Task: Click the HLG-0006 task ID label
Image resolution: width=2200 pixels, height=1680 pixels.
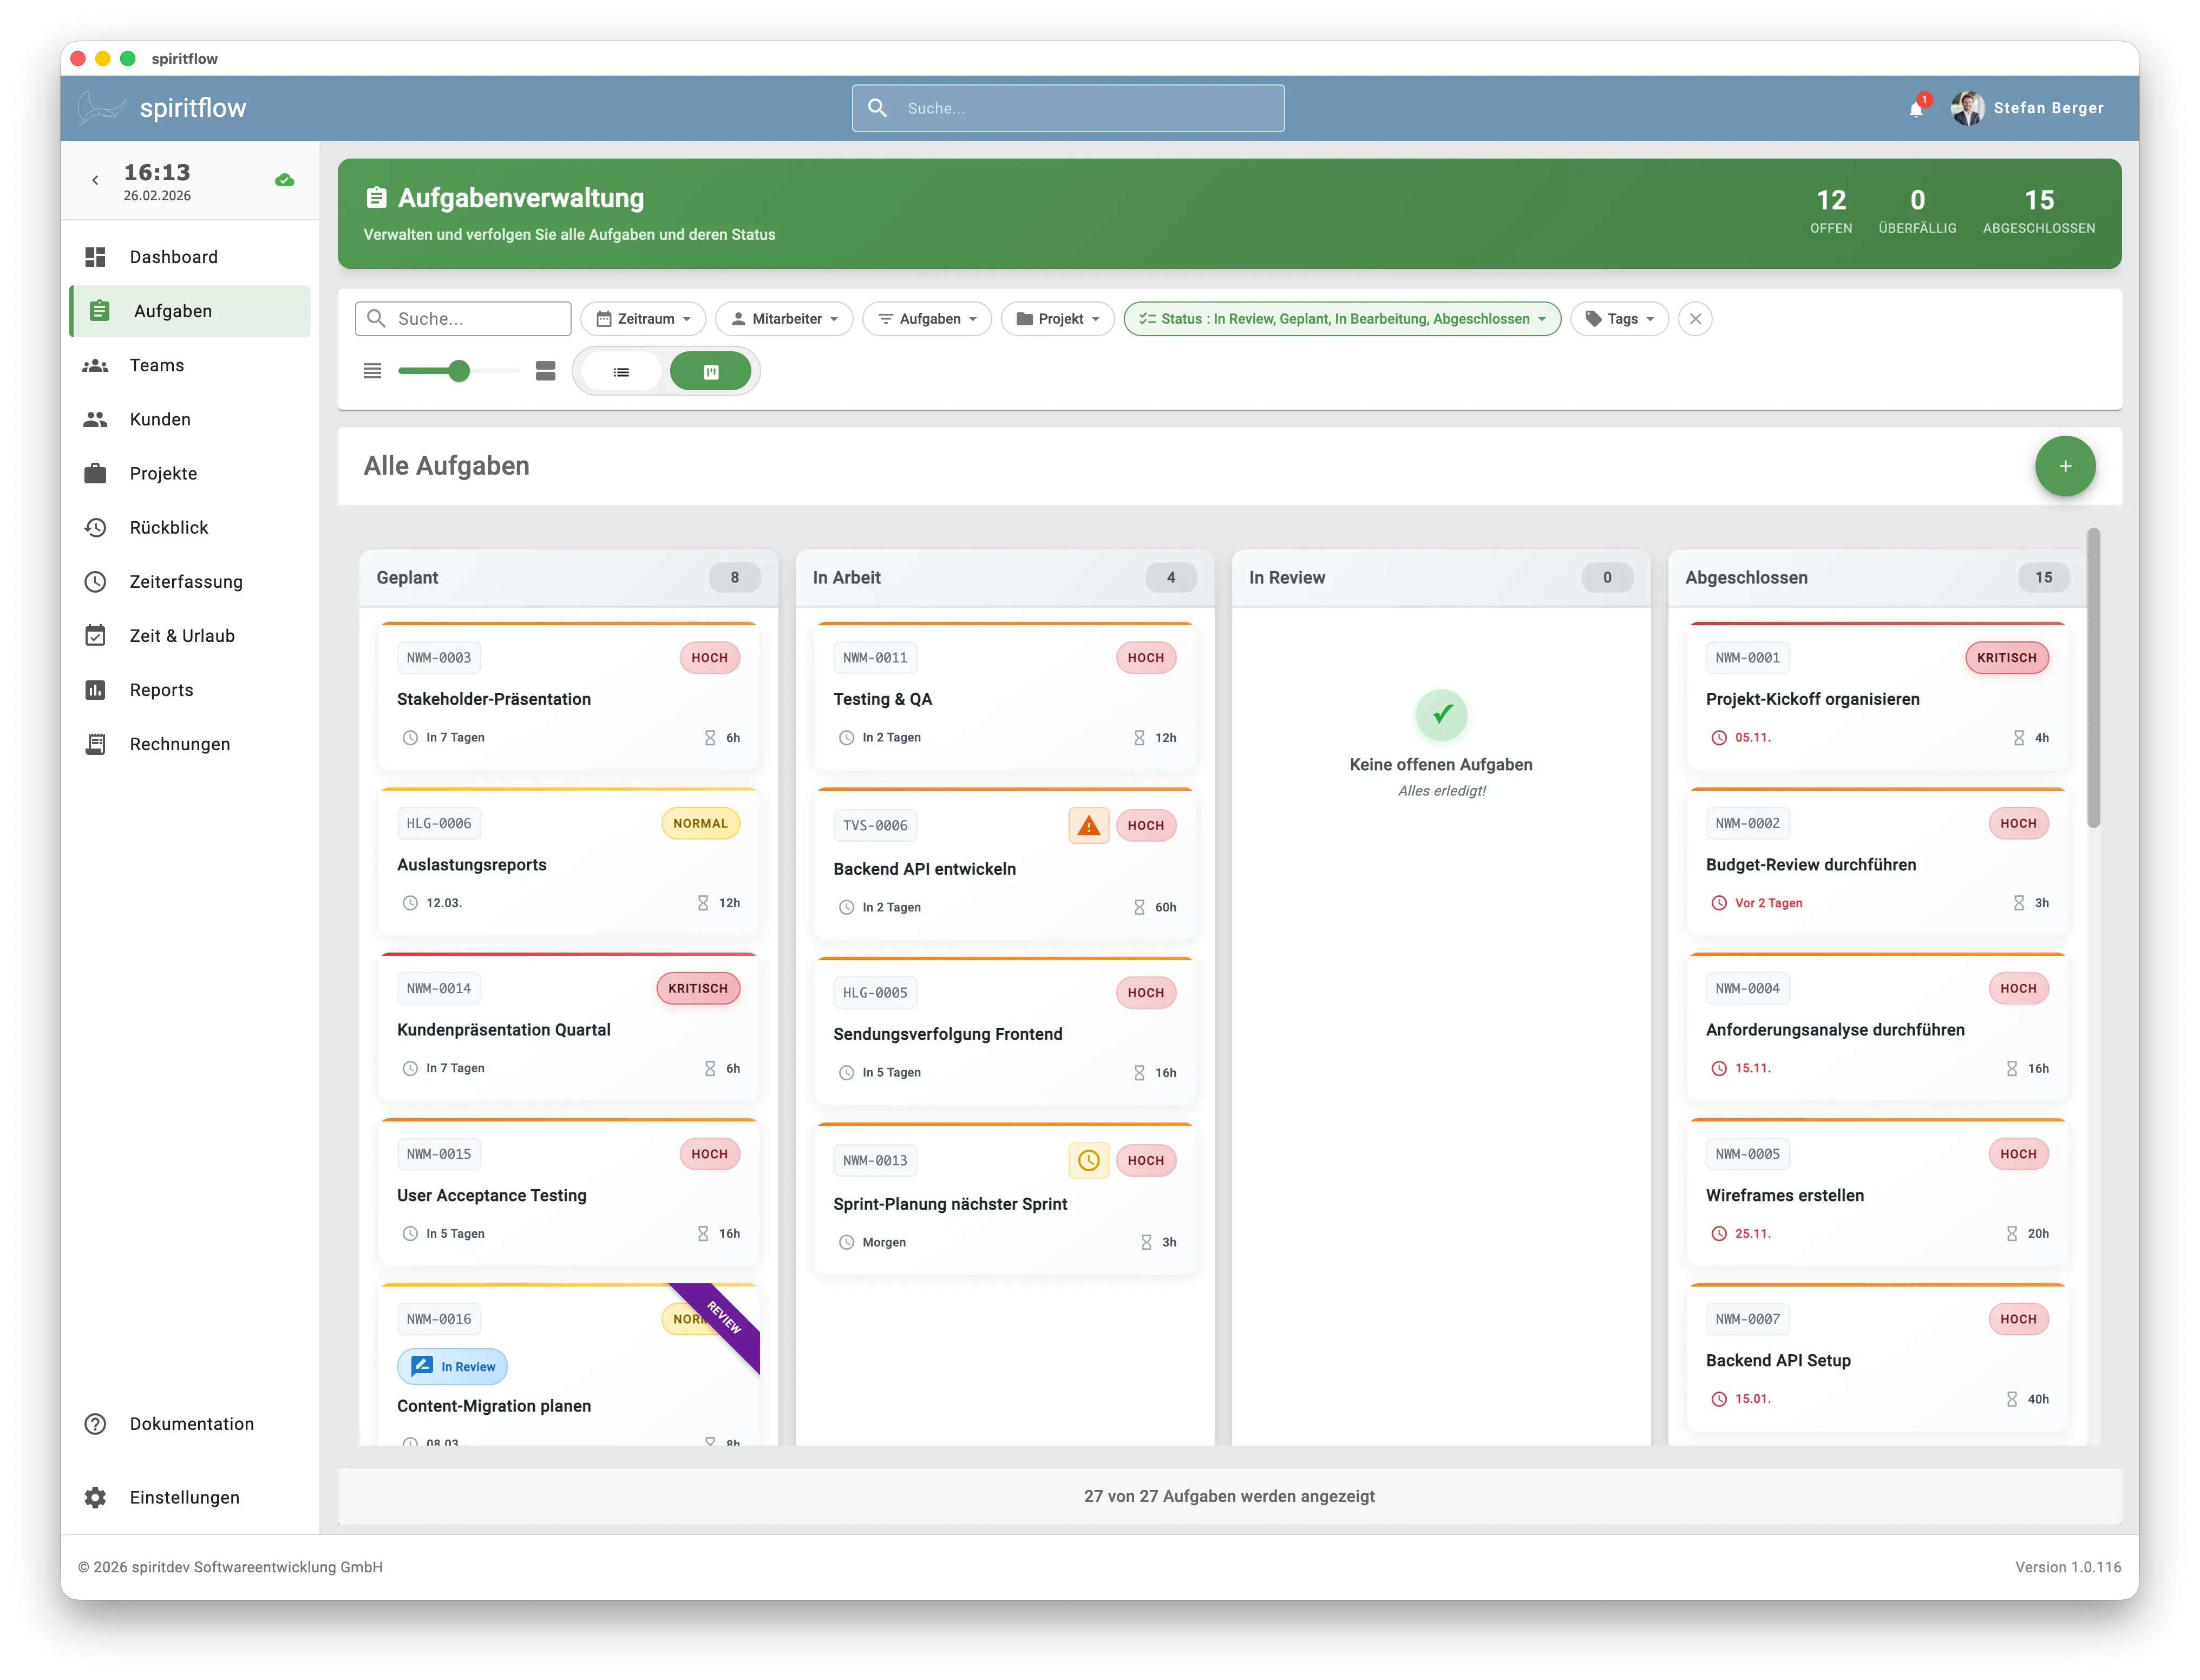Action: (x=439, y=823)
